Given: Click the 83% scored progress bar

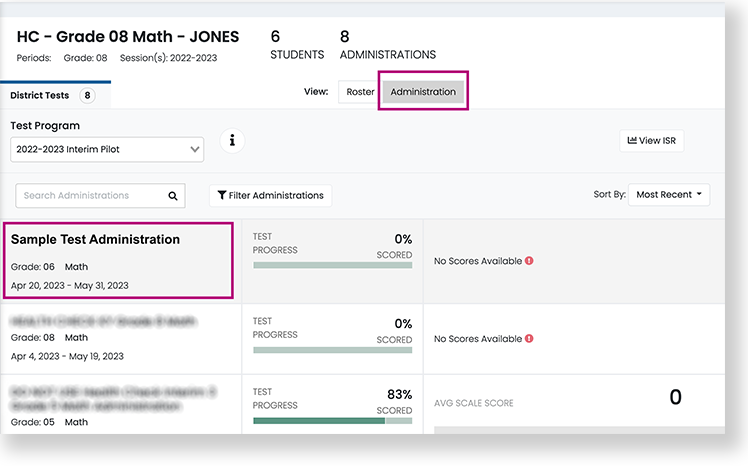Looking at the screenshot, I should click(332, 421).
